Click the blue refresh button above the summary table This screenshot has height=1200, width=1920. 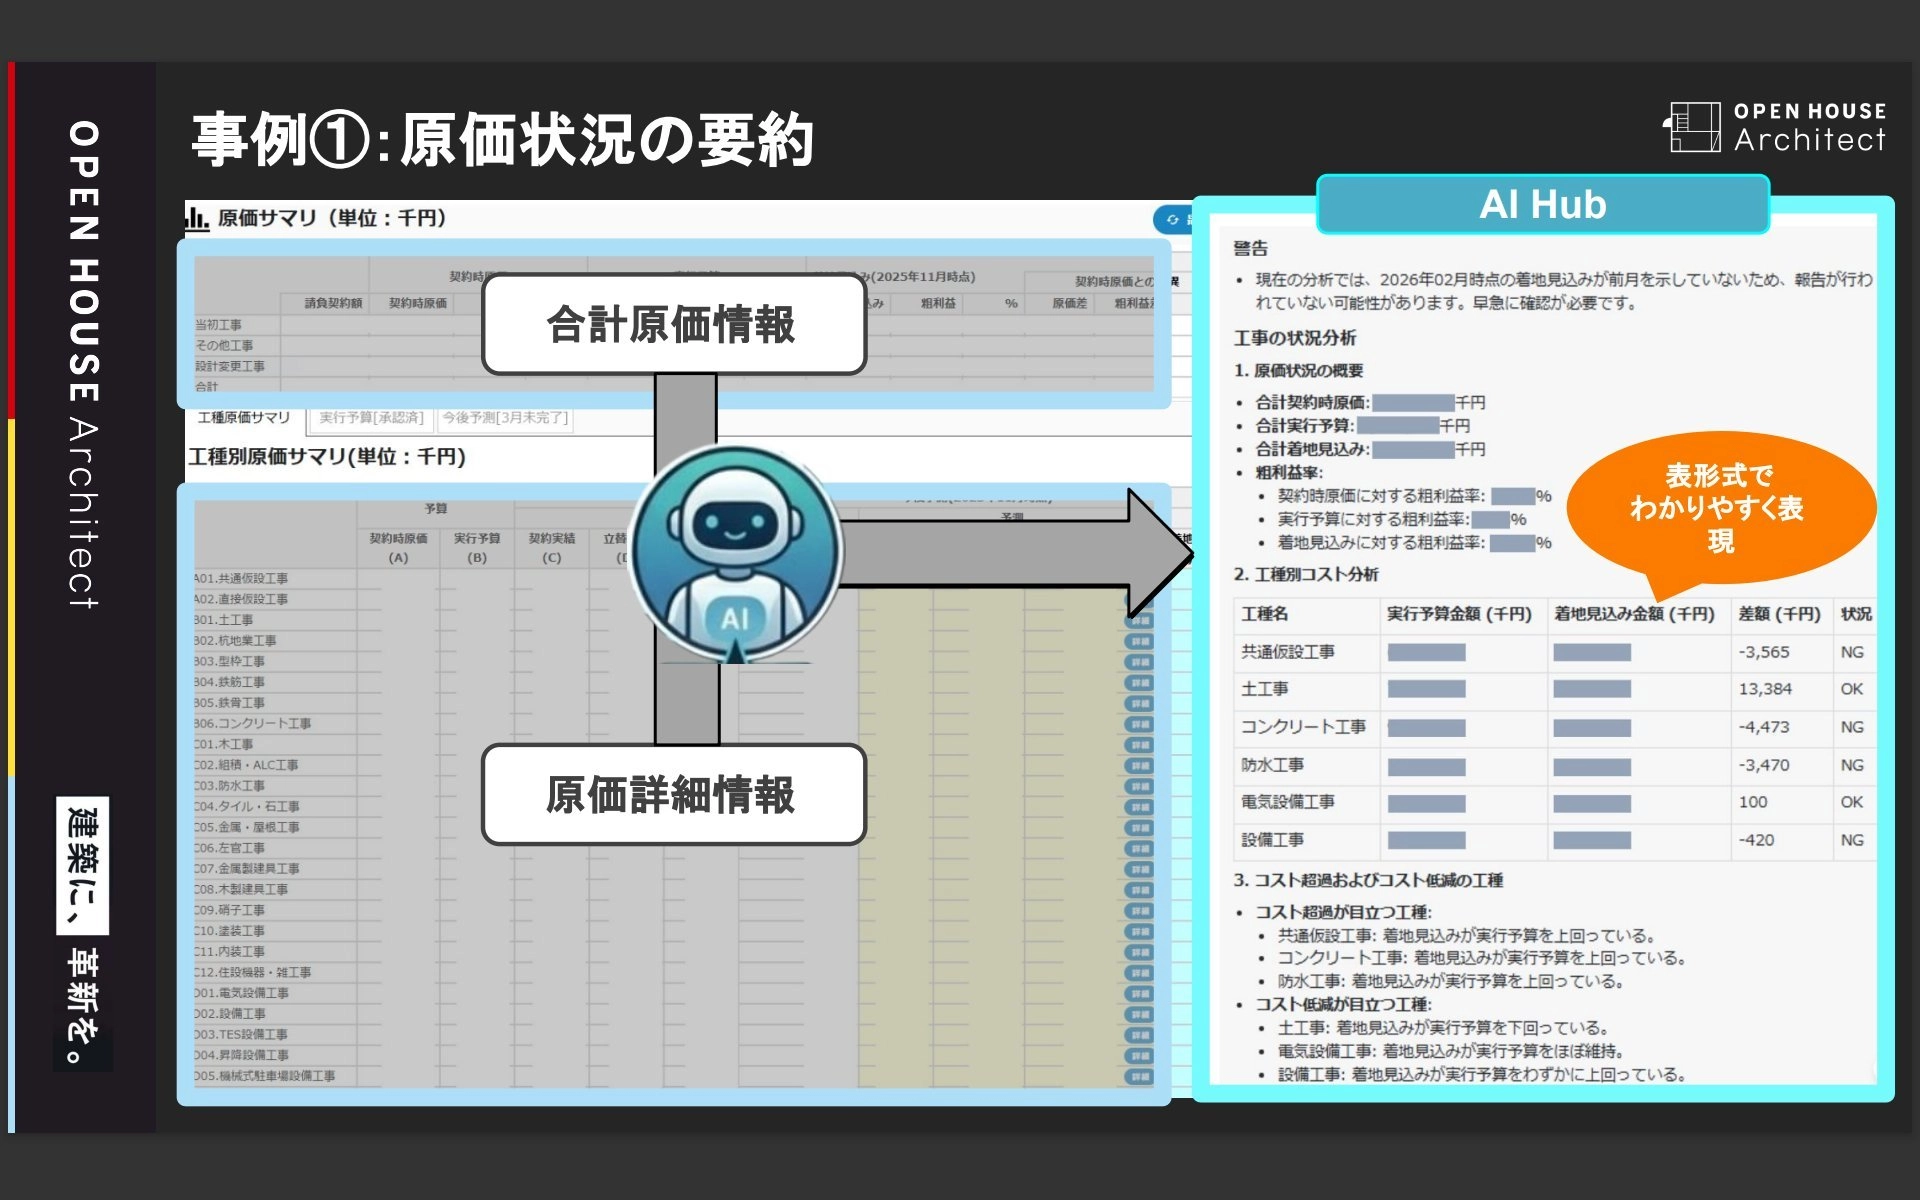click(1174, 220)
